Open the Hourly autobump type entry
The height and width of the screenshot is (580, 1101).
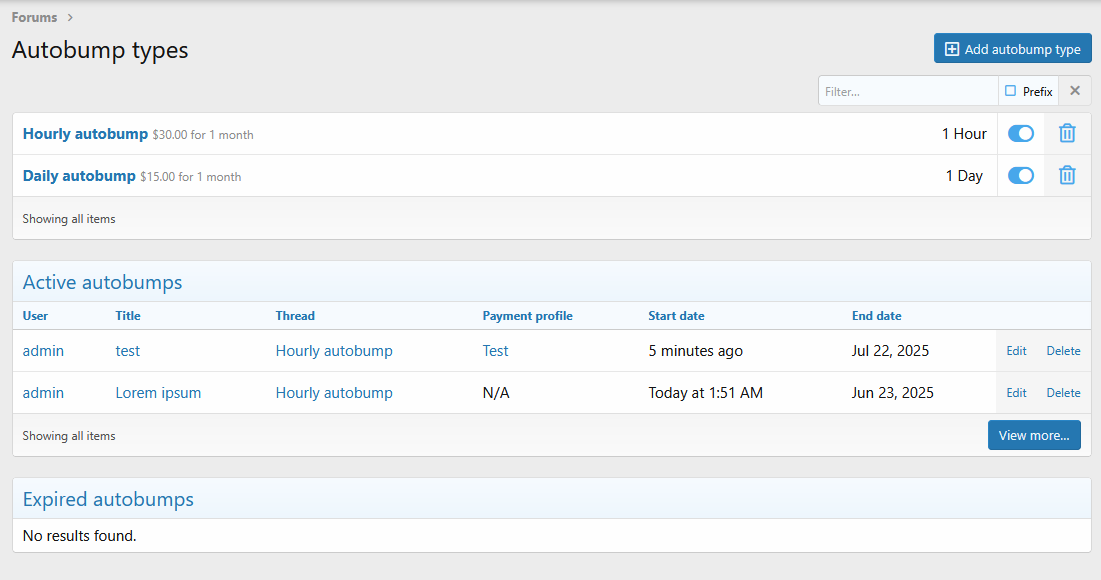[x=85, y=133]
